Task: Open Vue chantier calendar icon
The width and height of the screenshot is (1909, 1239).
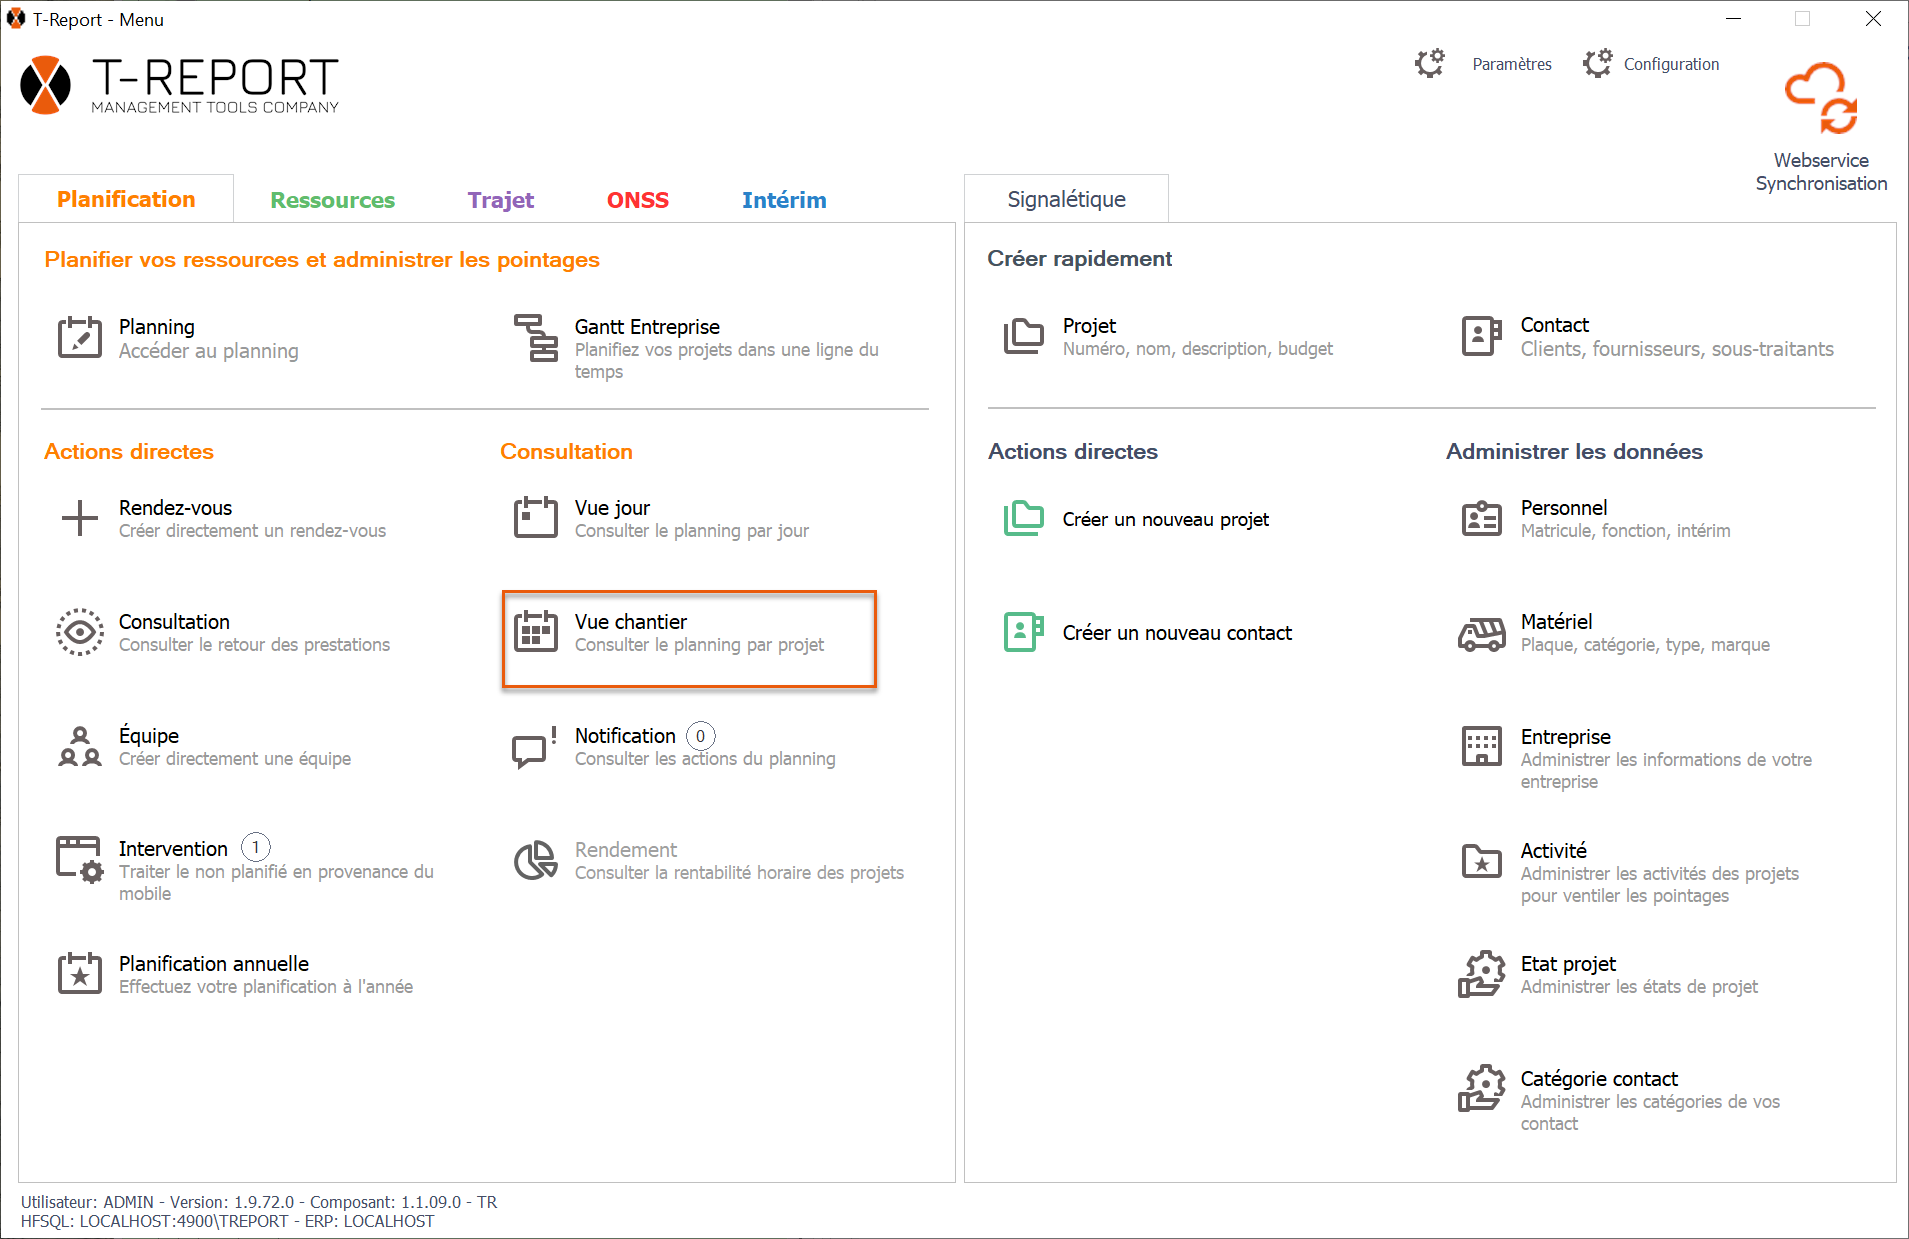Action: 536,632
